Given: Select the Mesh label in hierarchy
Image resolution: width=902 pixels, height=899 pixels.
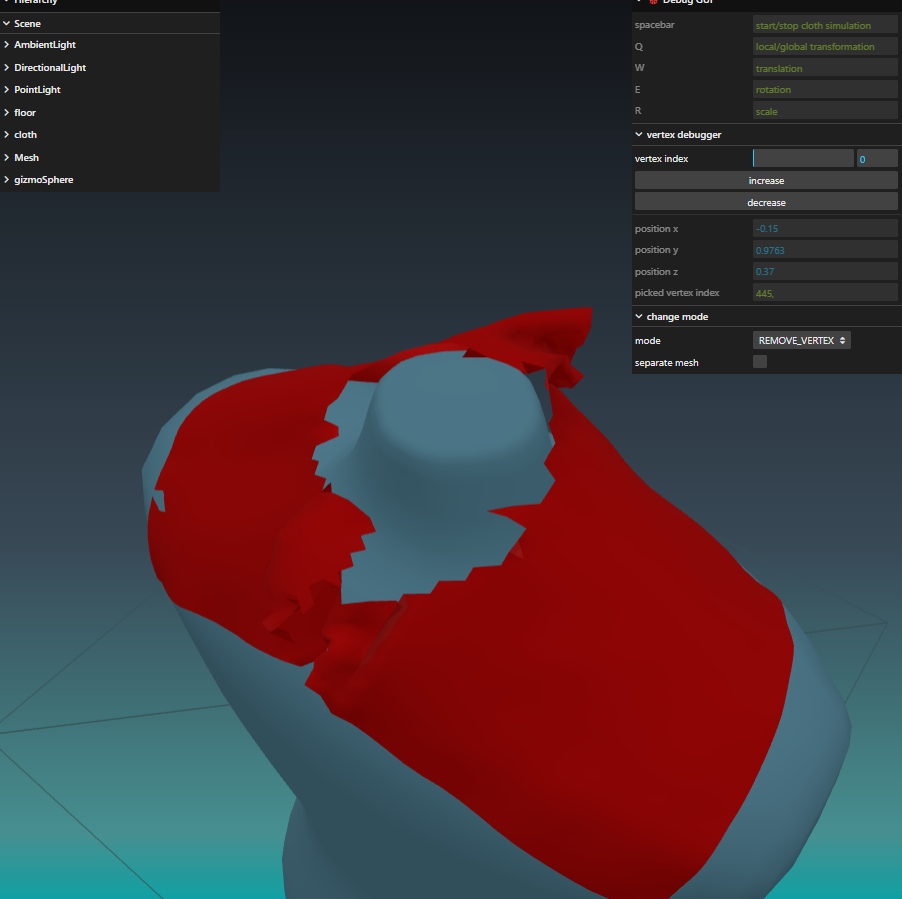Looking at the screenshot, I should [26, 158].
